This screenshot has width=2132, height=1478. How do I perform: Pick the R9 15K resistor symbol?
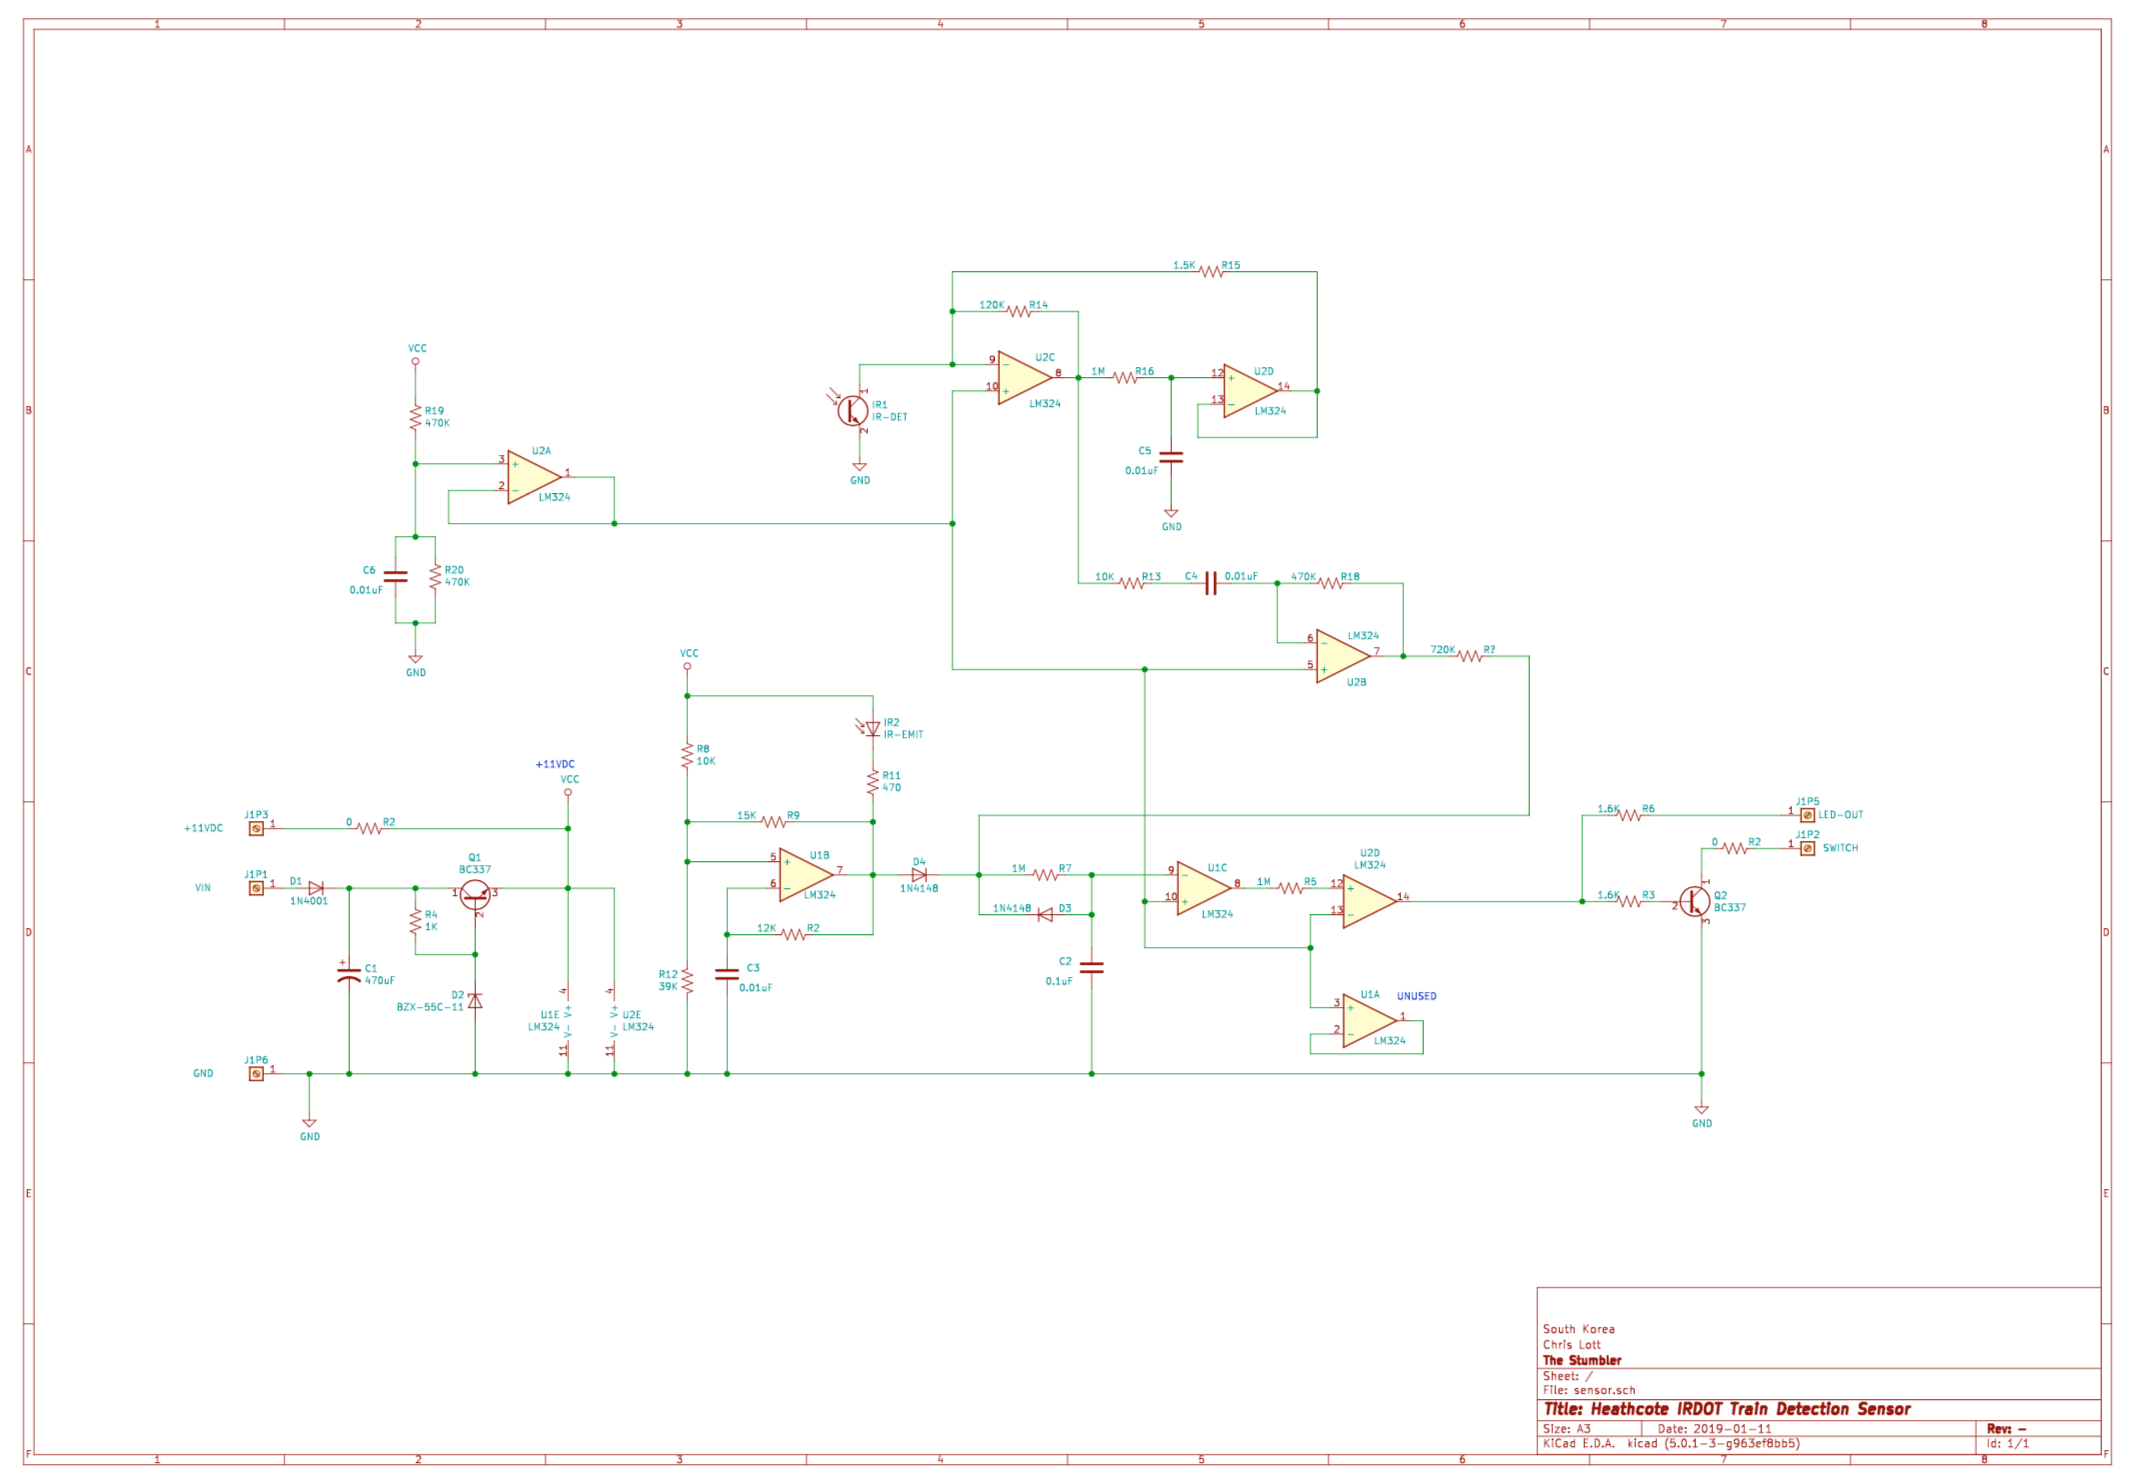pyautogui.click(x=773, y=822)
